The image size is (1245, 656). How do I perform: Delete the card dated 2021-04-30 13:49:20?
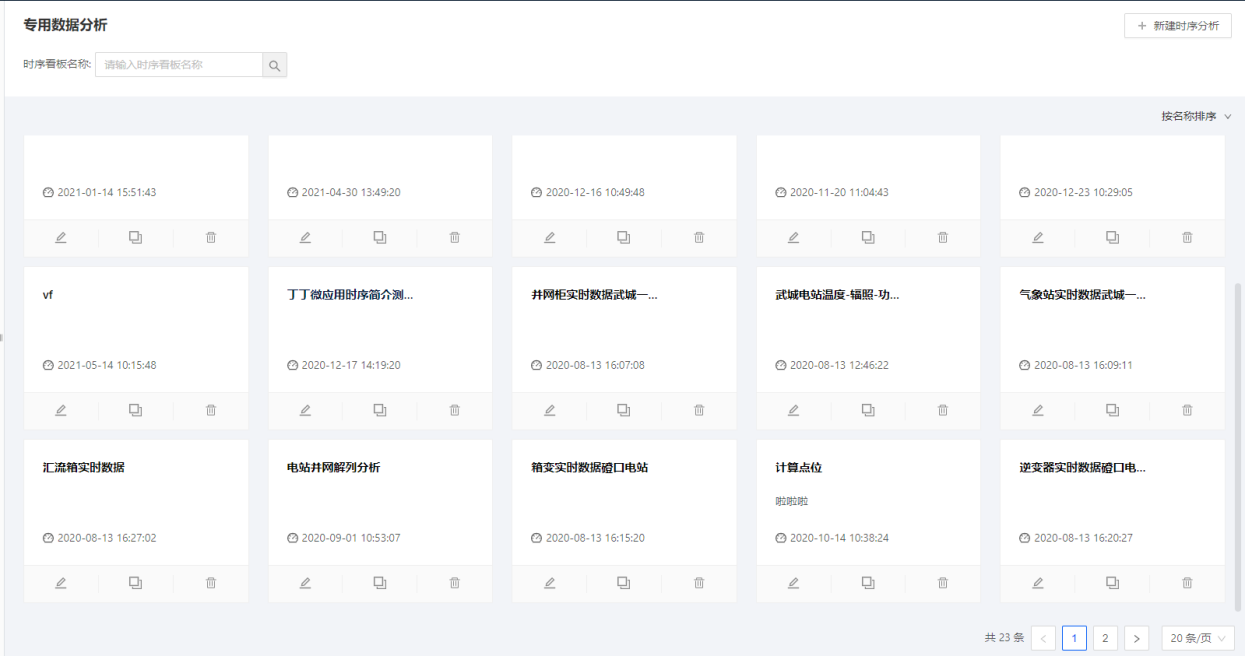pos(455,237)
